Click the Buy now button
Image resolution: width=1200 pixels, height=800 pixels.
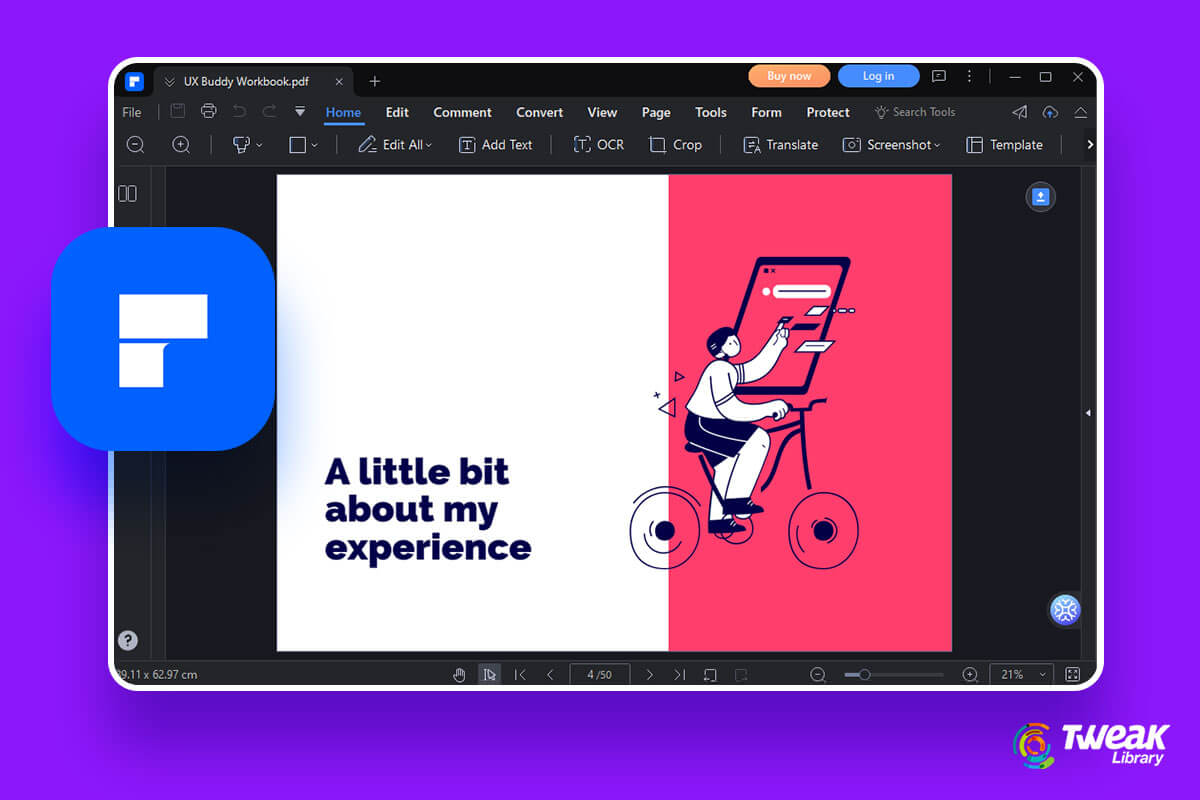(789, 75)
